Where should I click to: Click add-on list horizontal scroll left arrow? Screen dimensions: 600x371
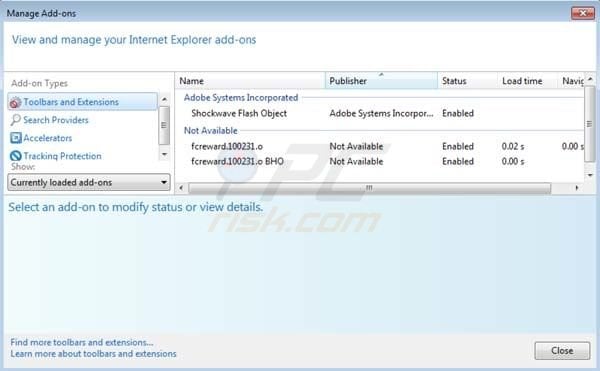[x=181, y=188]
